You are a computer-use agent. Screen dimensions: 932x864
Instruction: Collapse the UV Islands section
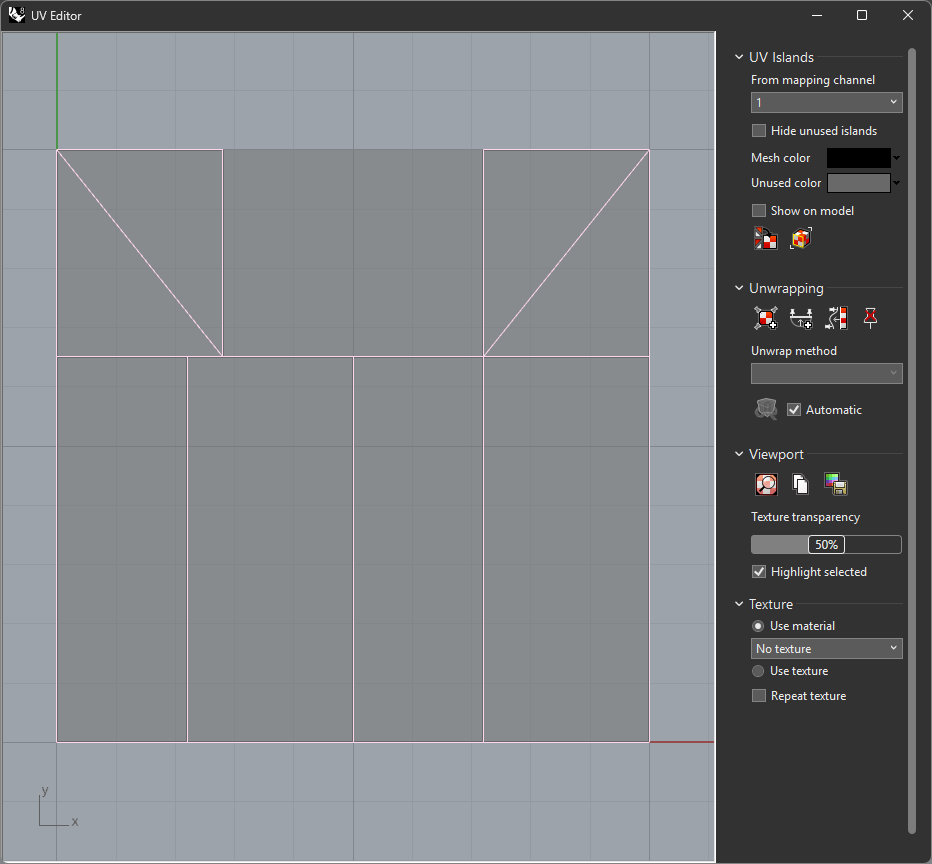tap(740, 58)
